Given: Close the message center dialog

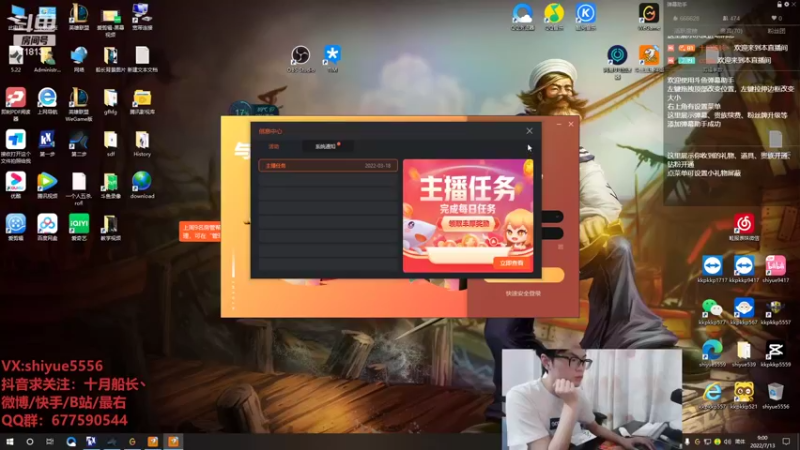Looking at the screenshot, I should 529,131.
